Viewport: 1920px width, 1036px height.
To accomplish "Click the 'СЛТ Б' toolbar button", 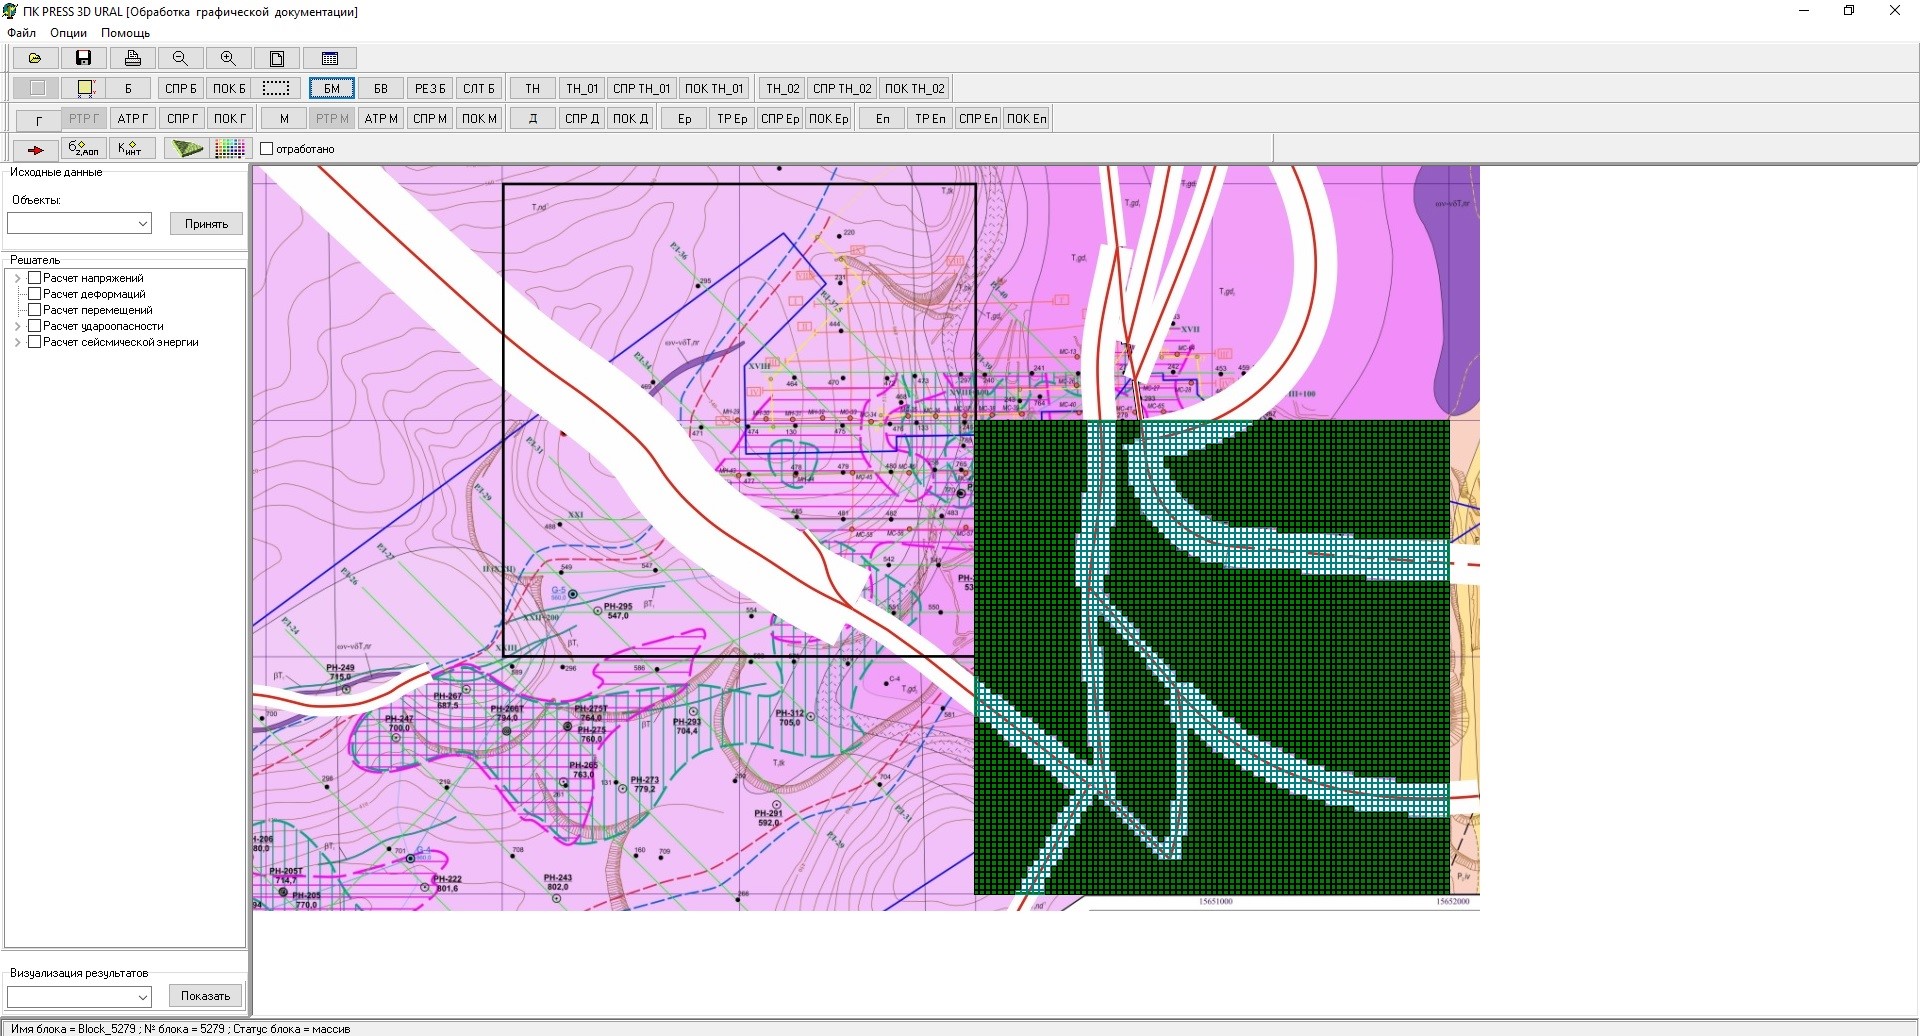I will click(479, 88).
